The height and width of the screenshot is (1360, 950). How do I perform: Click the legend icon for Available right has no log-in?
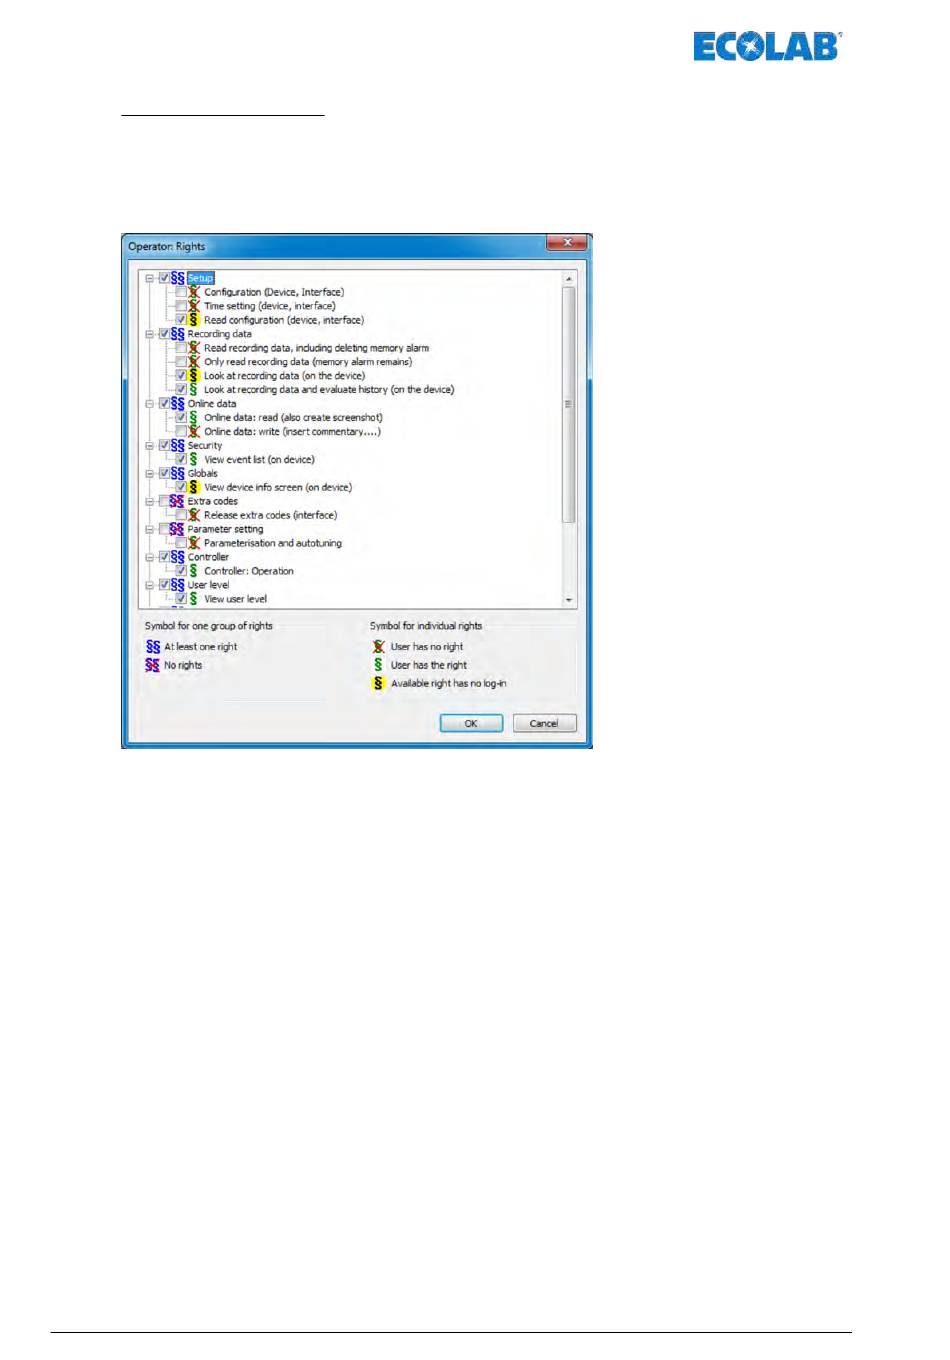click(x=378, y=684)
